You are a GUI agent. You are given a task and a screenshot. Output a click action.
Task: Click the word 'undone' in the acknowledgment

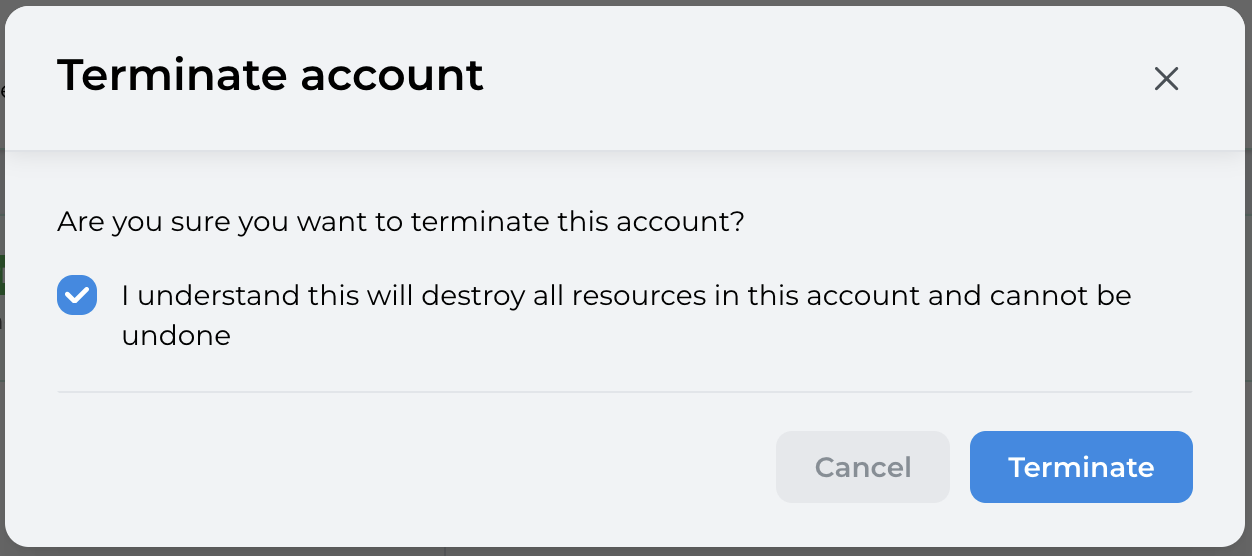176,336
